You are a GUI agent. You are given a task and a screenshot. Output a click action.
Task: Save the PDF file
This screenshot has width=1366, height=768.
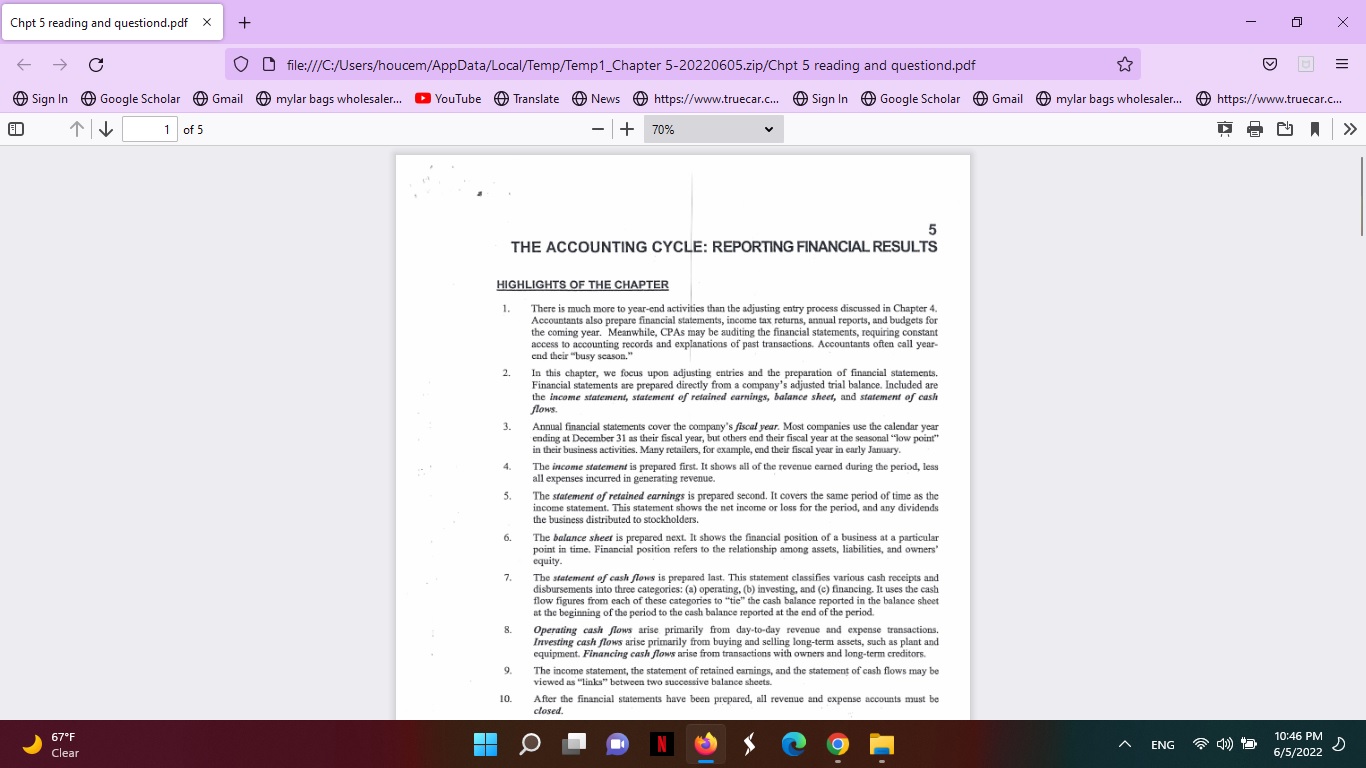pyautogui.click(x=1285, y=129)
